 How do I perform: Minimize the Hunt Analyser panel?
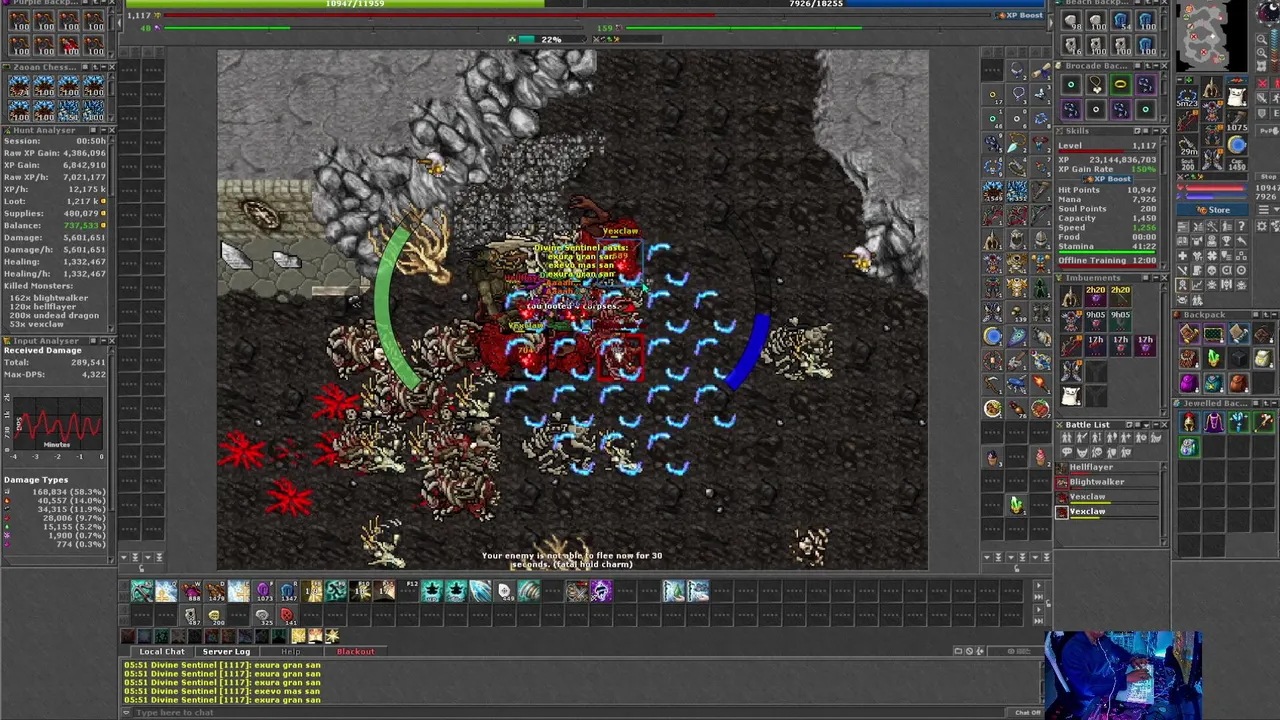point(104,130)
